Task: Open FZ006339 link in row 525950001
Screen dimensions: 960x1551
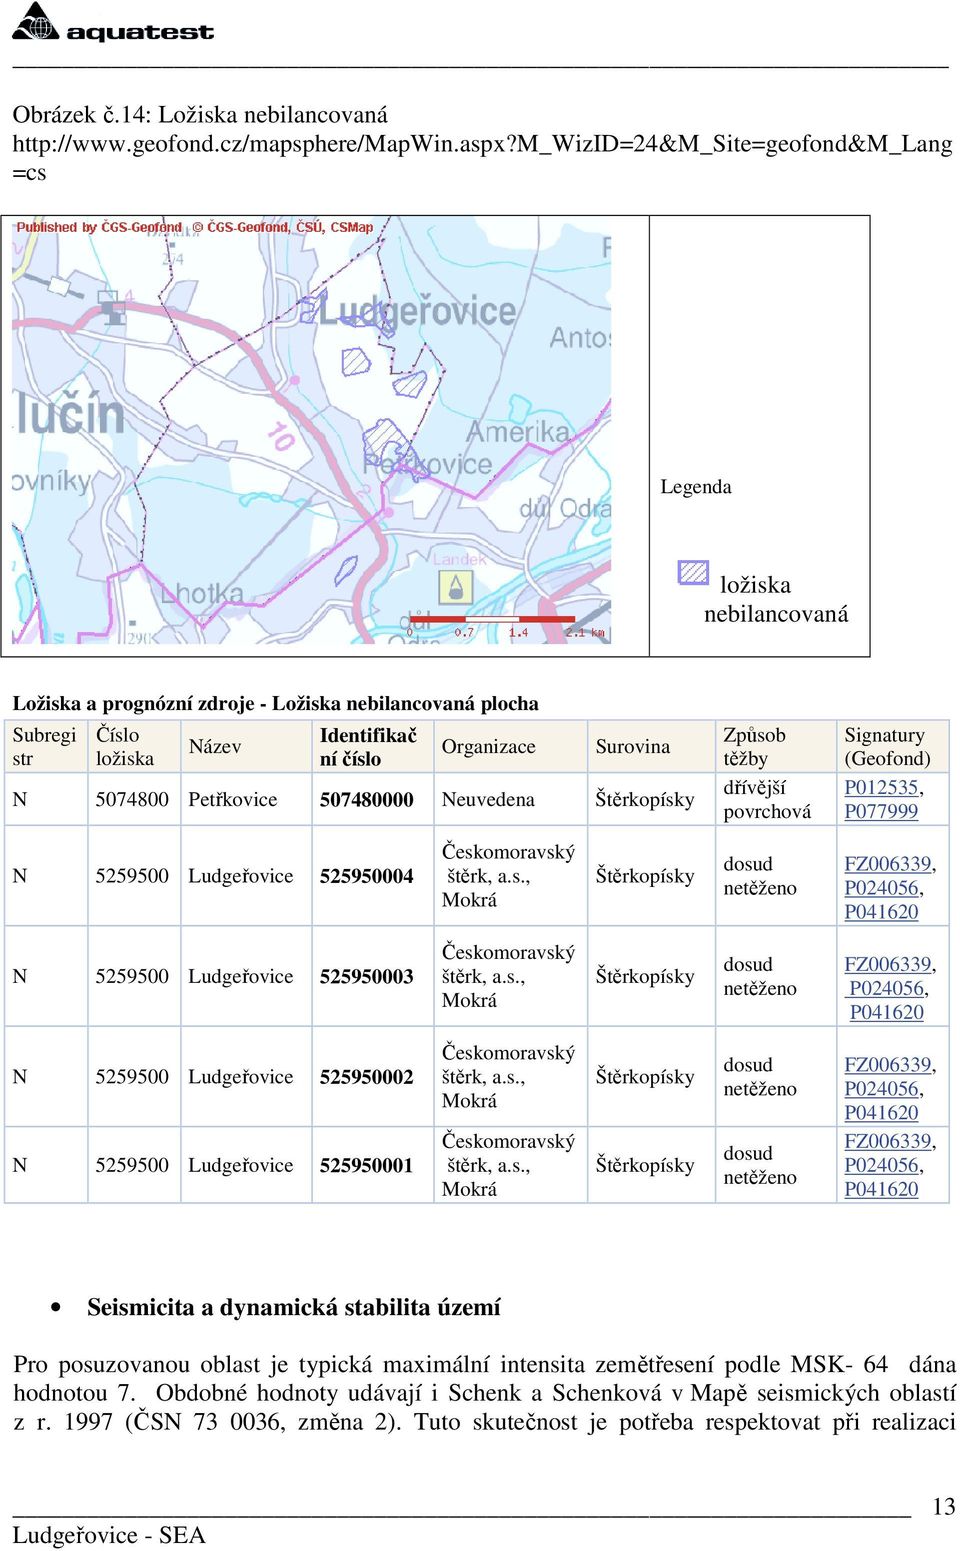Action: click(x=888, y=1141)
